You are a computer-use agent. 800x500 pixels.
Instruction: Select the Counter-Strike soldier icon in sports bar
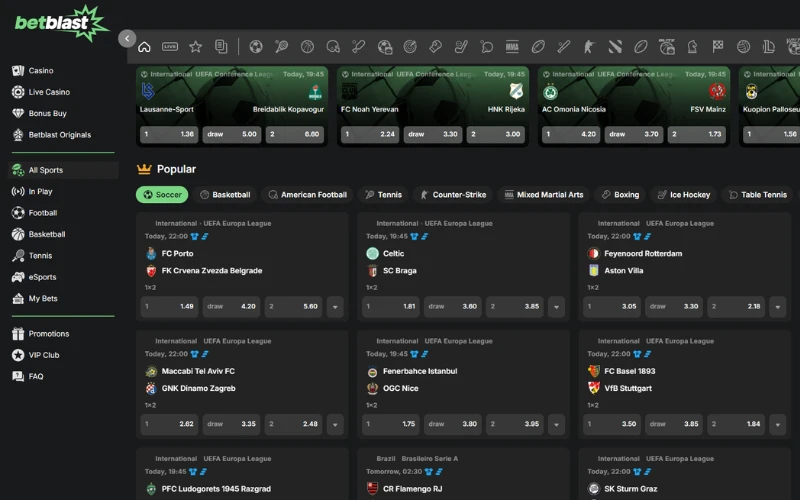(x=589, y=47)
